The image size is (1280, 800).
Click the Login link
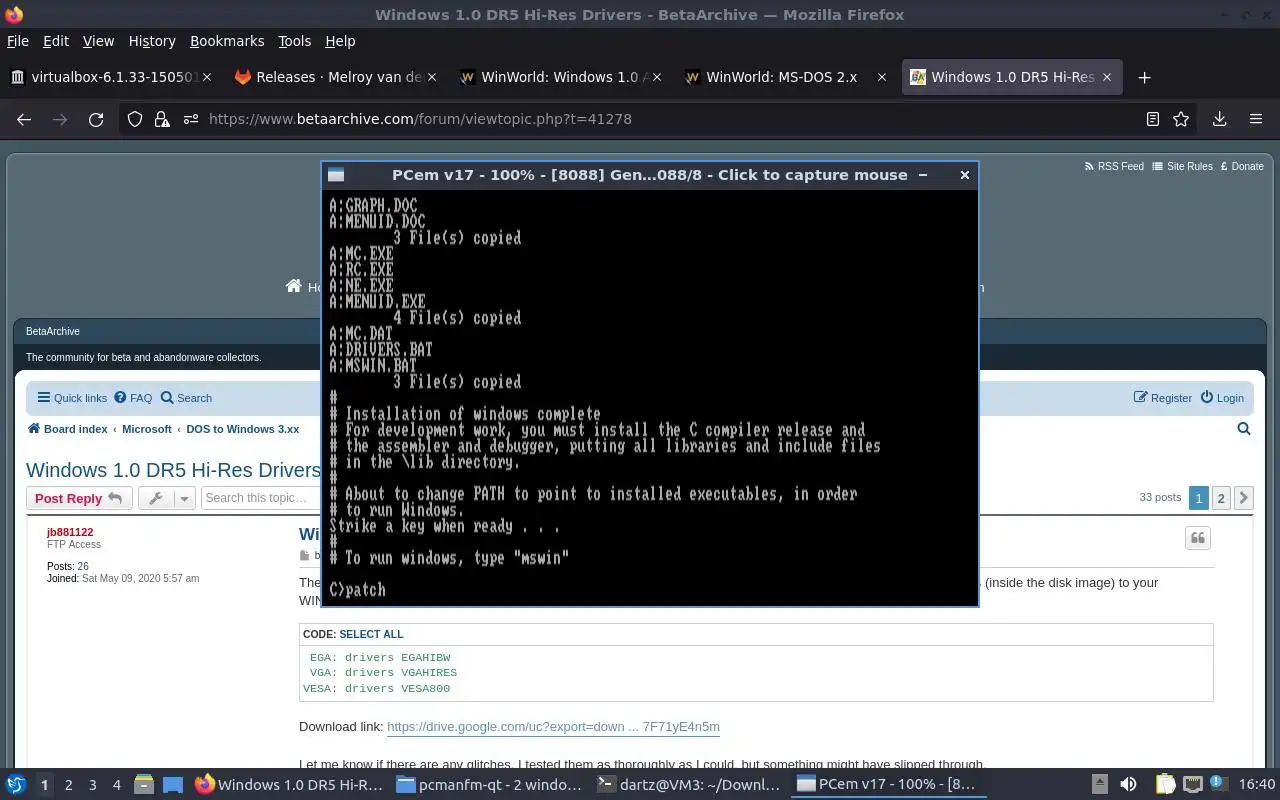(1222, 398)
